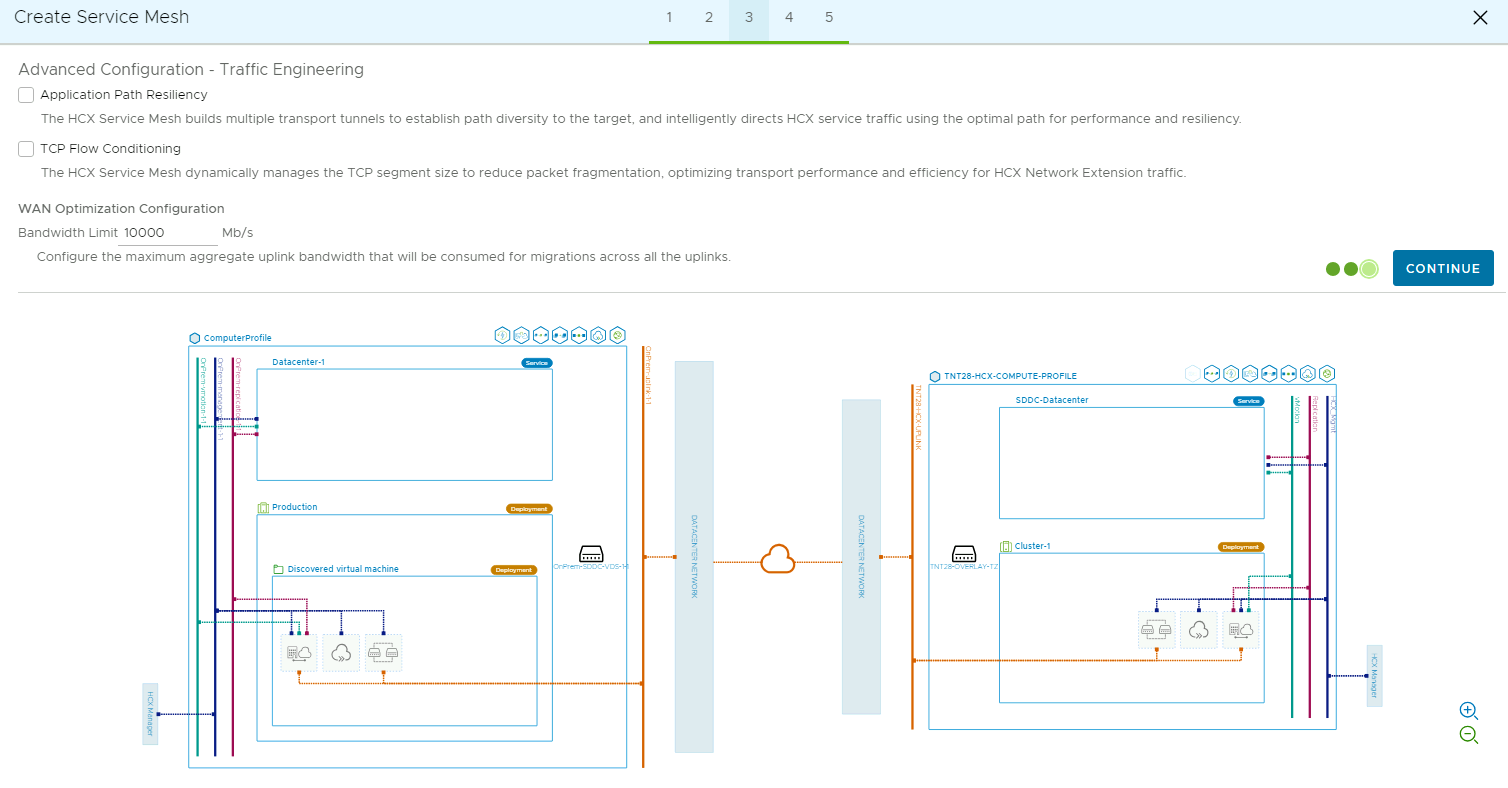Screen dimensions: 1508x788
Task: Jump to wizard step 5
Action: coord(829,18)
